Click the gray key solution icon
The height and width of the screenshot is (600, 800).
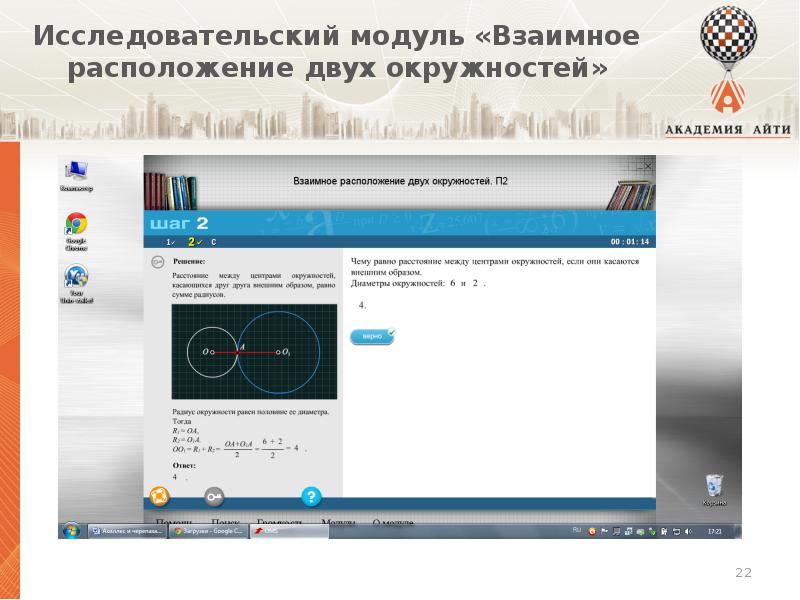(213, 496)
